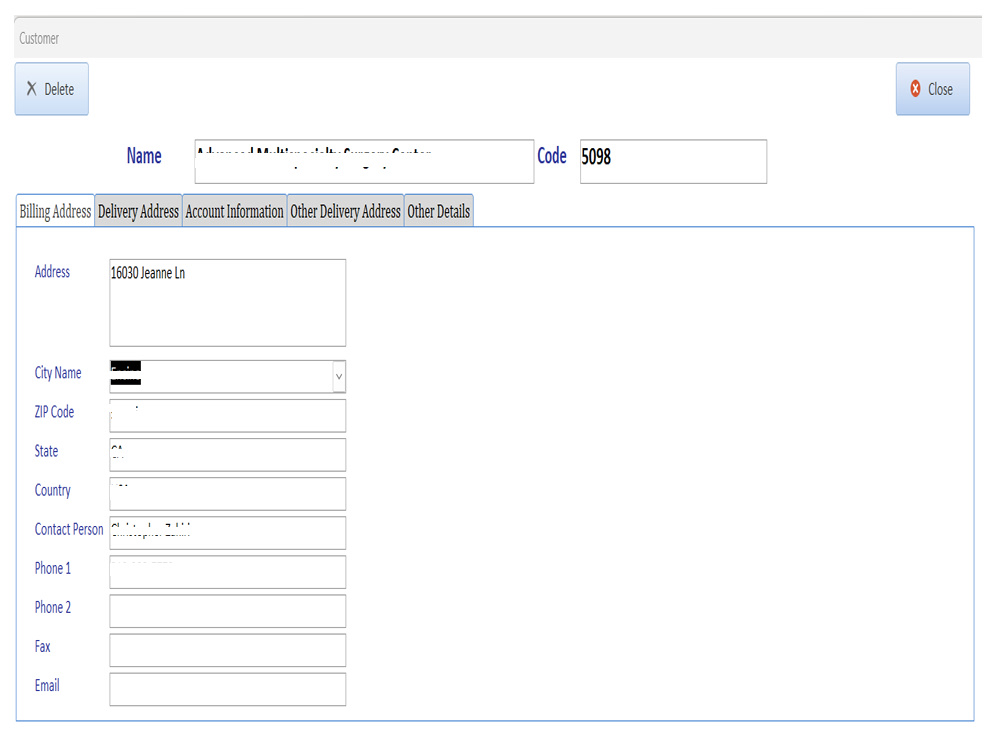1000x750 pixels.
Task: Click the 'ZIP Code' label
Action: [54, 412]
